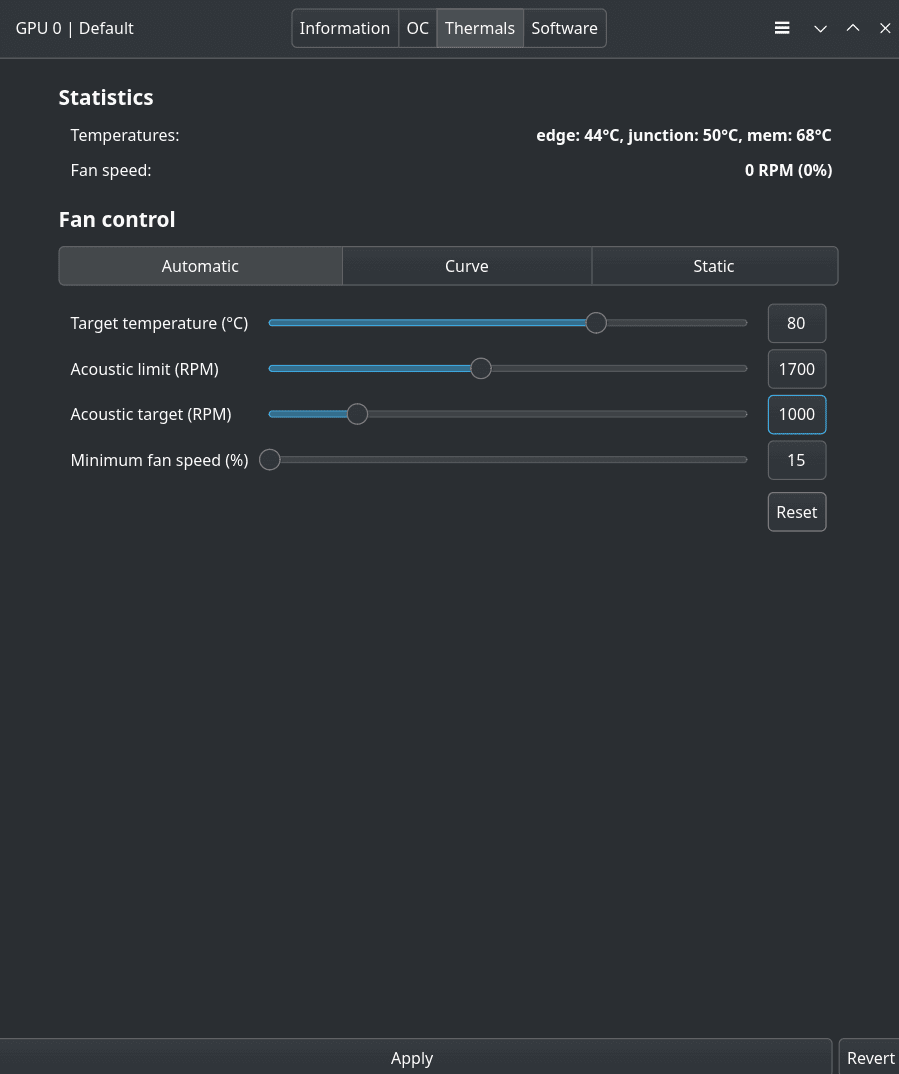The image size is (899, 1074).
Task: Switch to Curve fan control mode
Action: 466,266
